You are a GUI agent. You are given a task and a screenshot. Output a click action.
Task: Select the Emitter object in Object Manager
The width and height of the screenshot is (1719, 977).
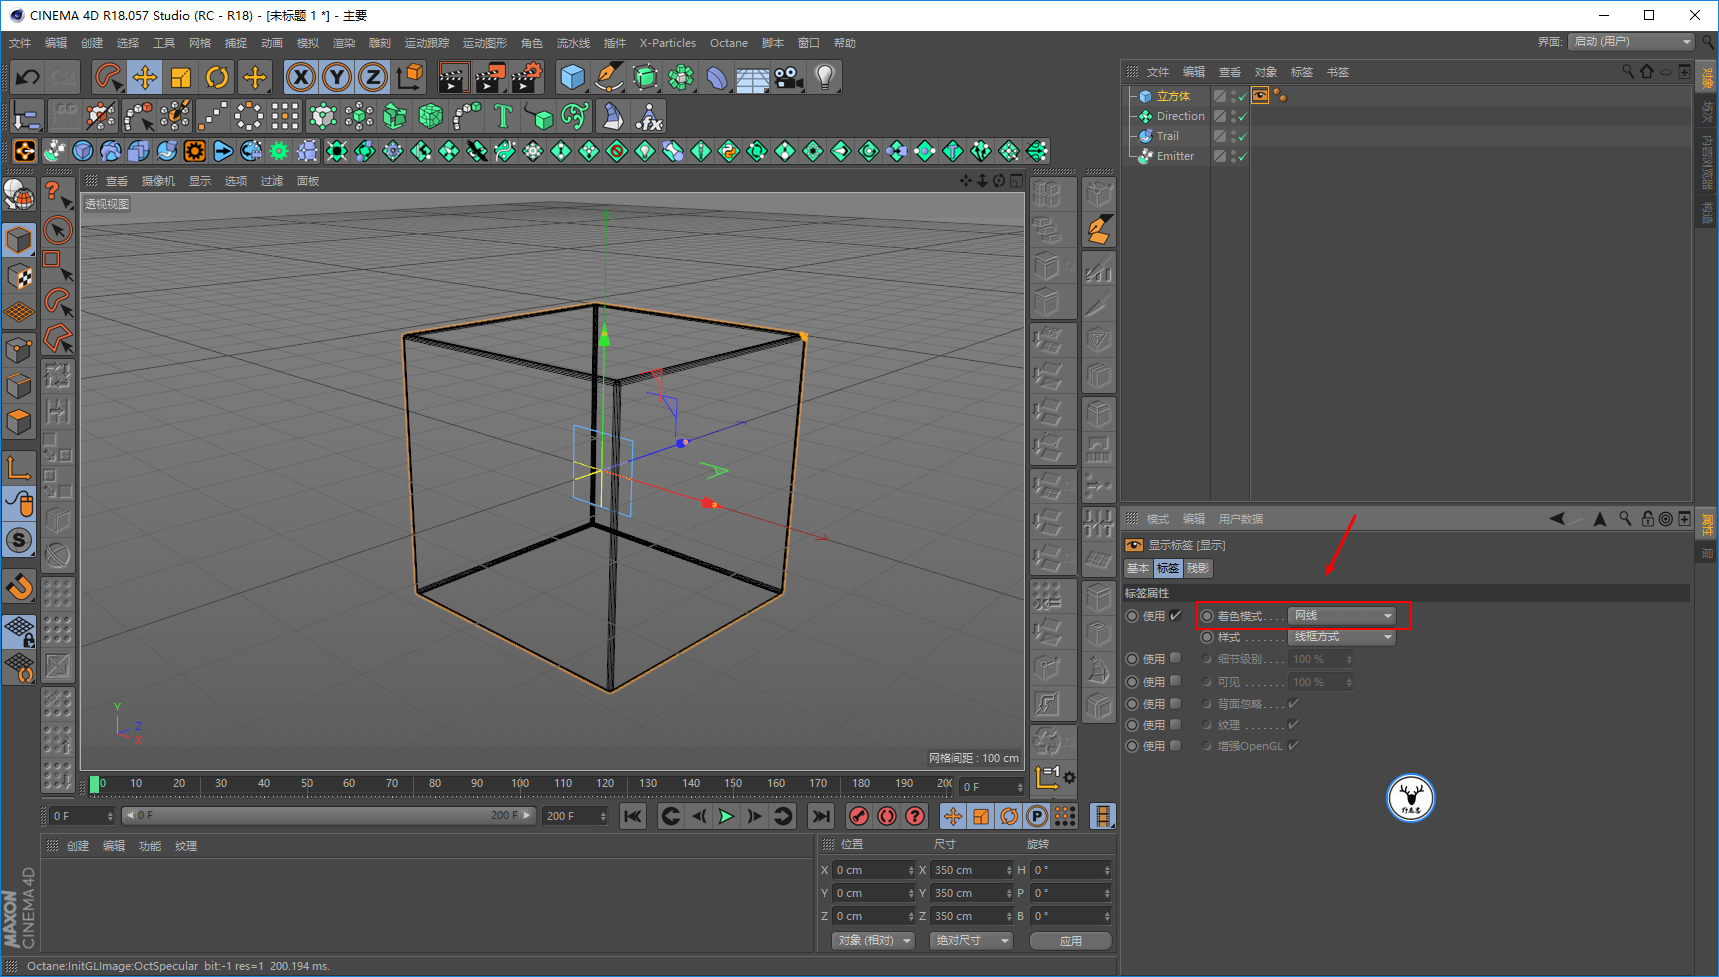(1175, 156)
